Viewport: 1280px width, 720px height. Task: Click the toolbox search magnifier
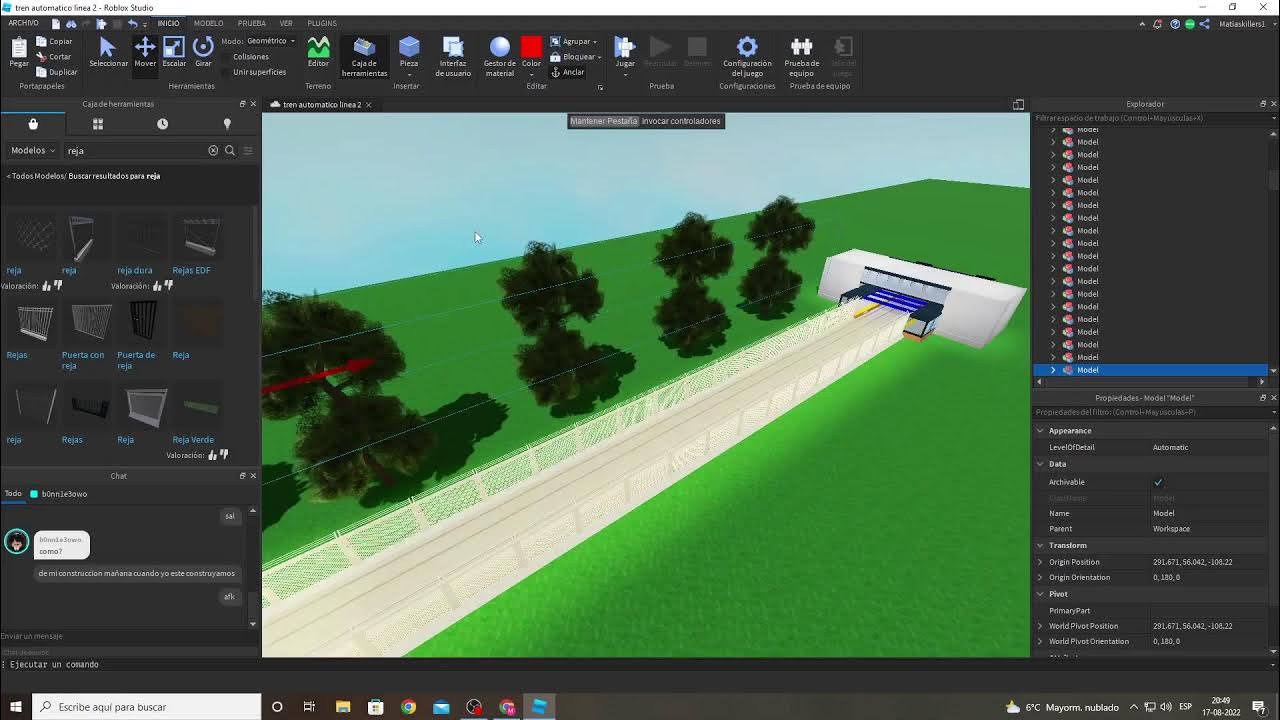click(230, 150)
